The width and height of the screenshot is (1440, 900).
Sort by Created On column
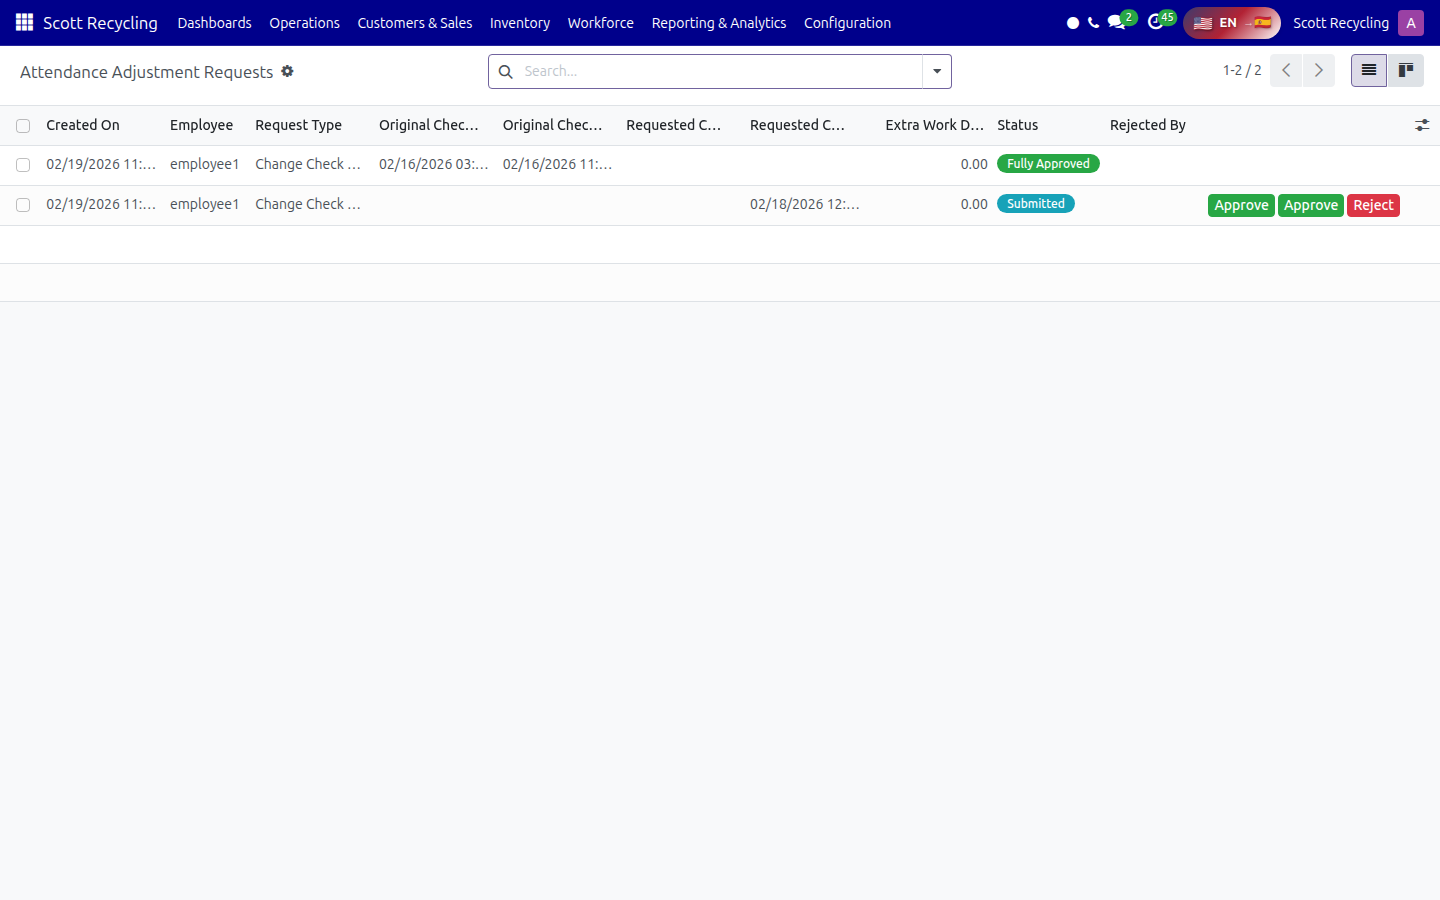tap(83, 125)
